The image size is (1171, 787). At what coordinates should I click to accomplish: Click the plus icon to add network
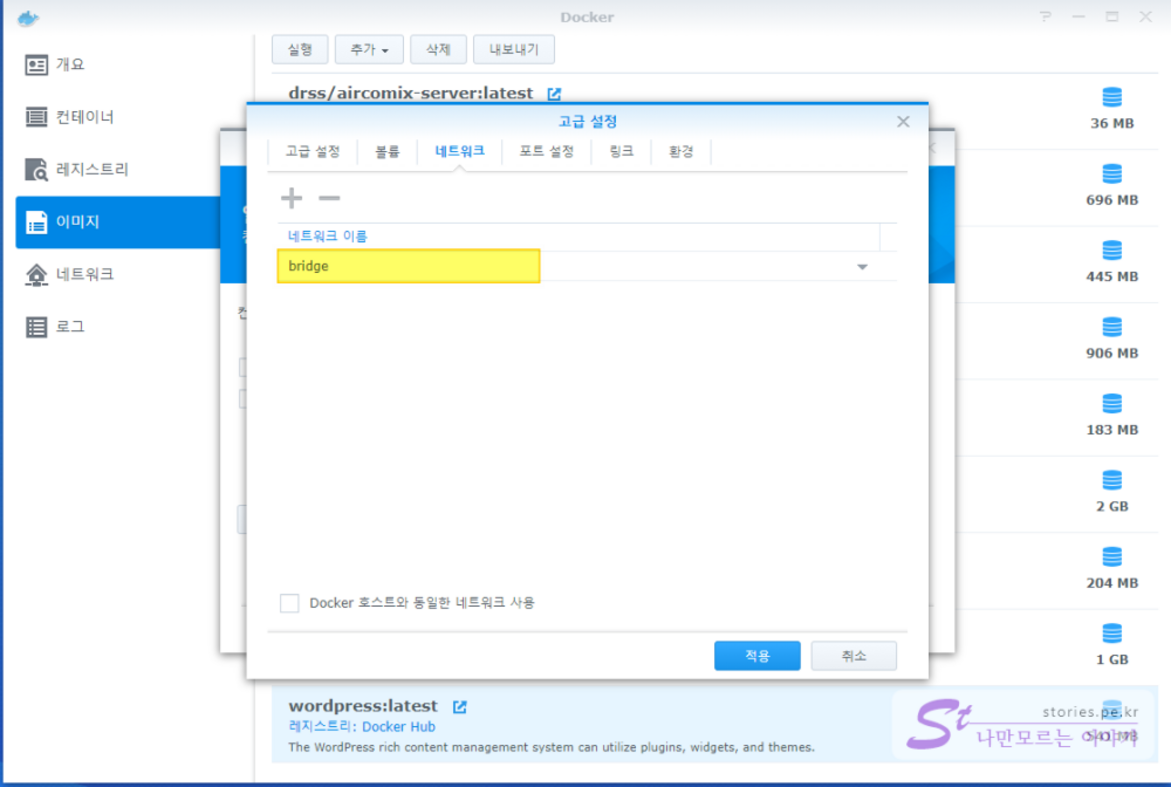291,198
